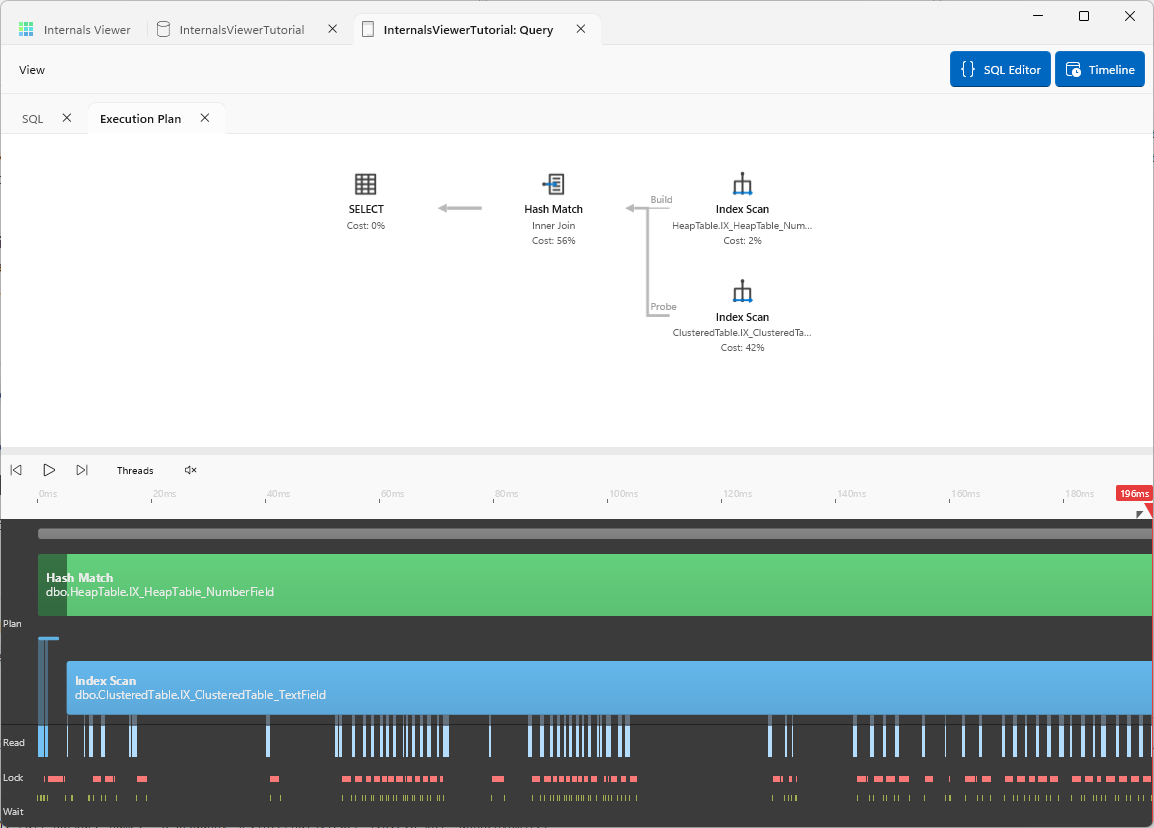Click the Timeline button
The height and width of the screenshot is (828, 1154).
tap(1100, 69)
